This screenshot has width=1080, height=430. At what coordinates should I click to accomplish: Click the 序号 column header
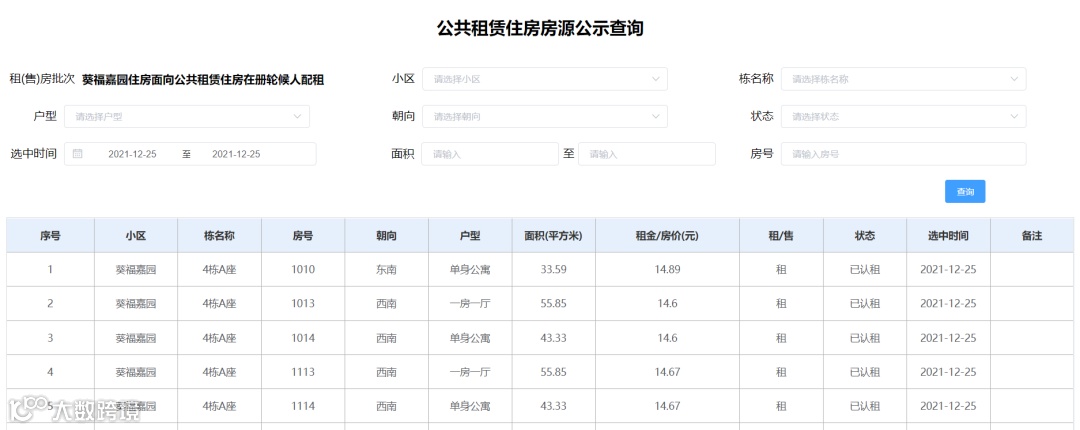pyautogui.click(x=50, y=236)
